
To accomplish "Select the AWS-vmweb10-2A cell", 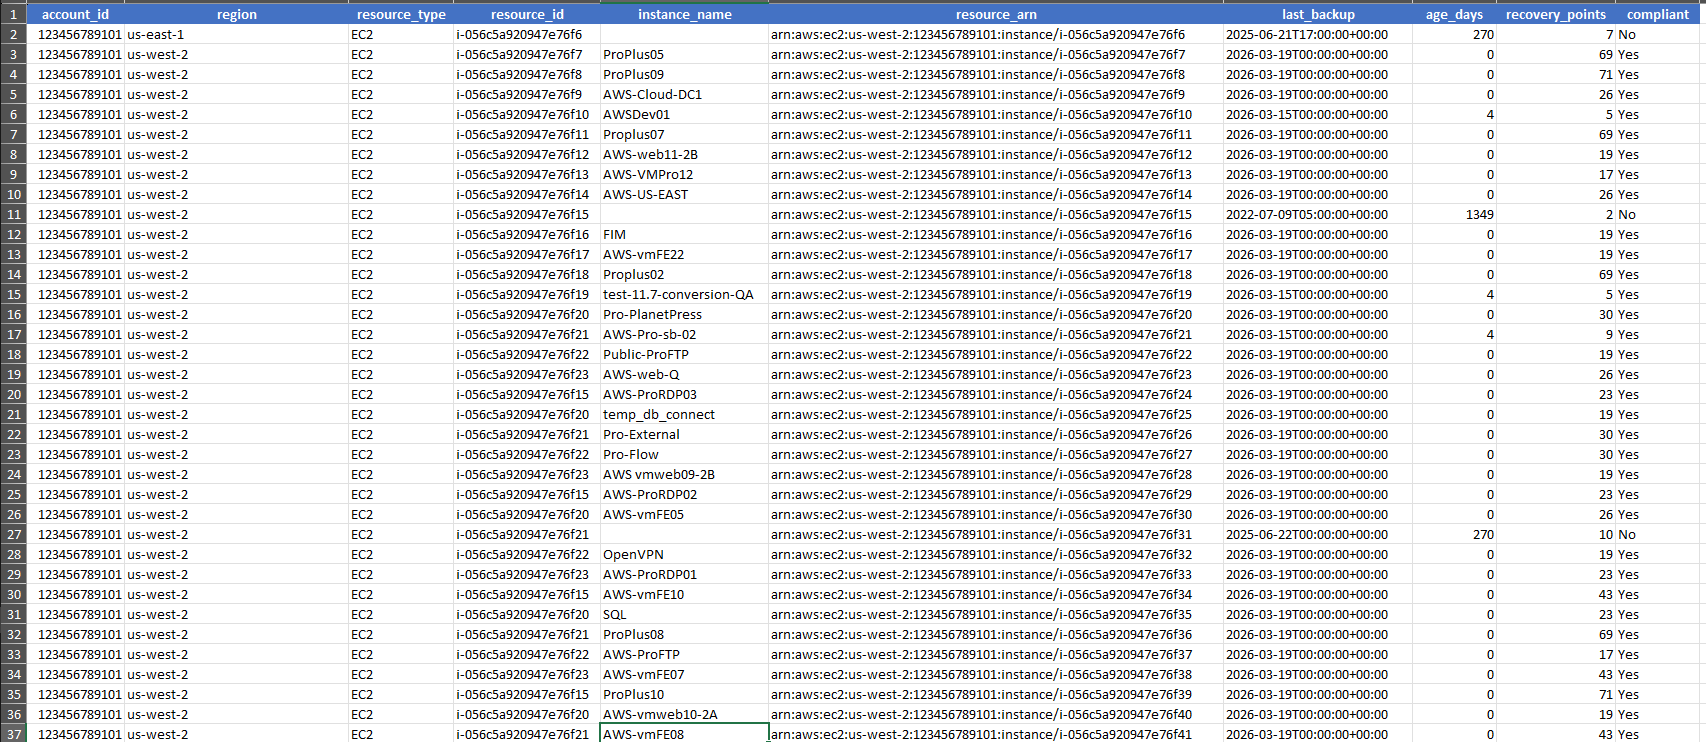I will [684, 714].
